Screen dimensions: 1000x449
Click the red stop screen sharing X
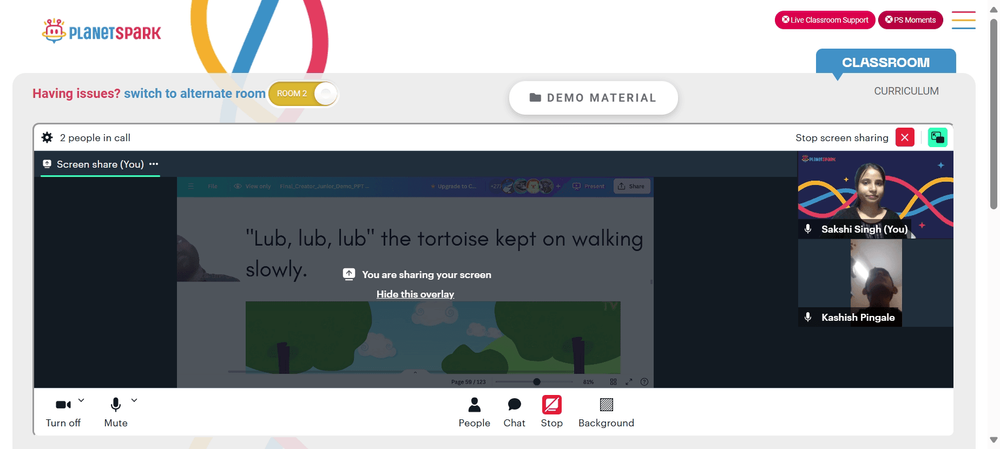pos(904,137)
